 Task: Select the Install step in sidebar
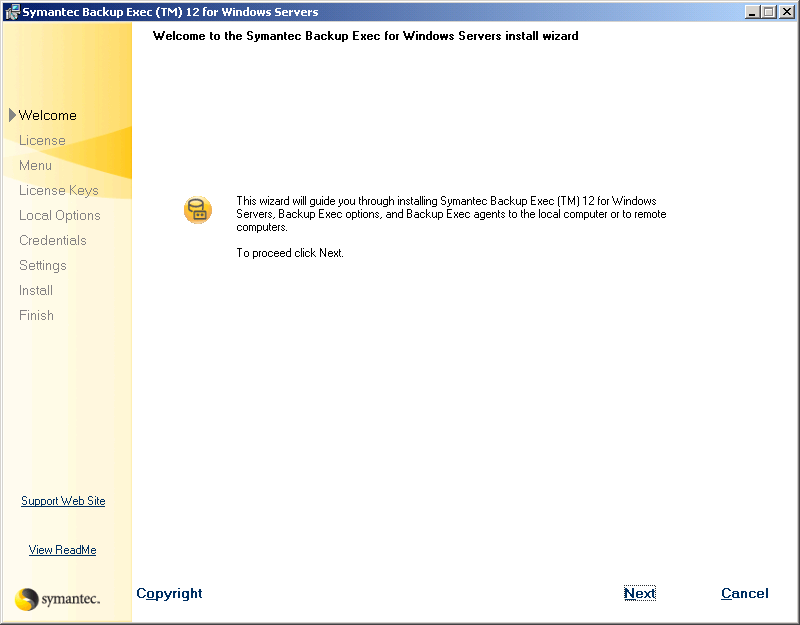pos(36,290)
